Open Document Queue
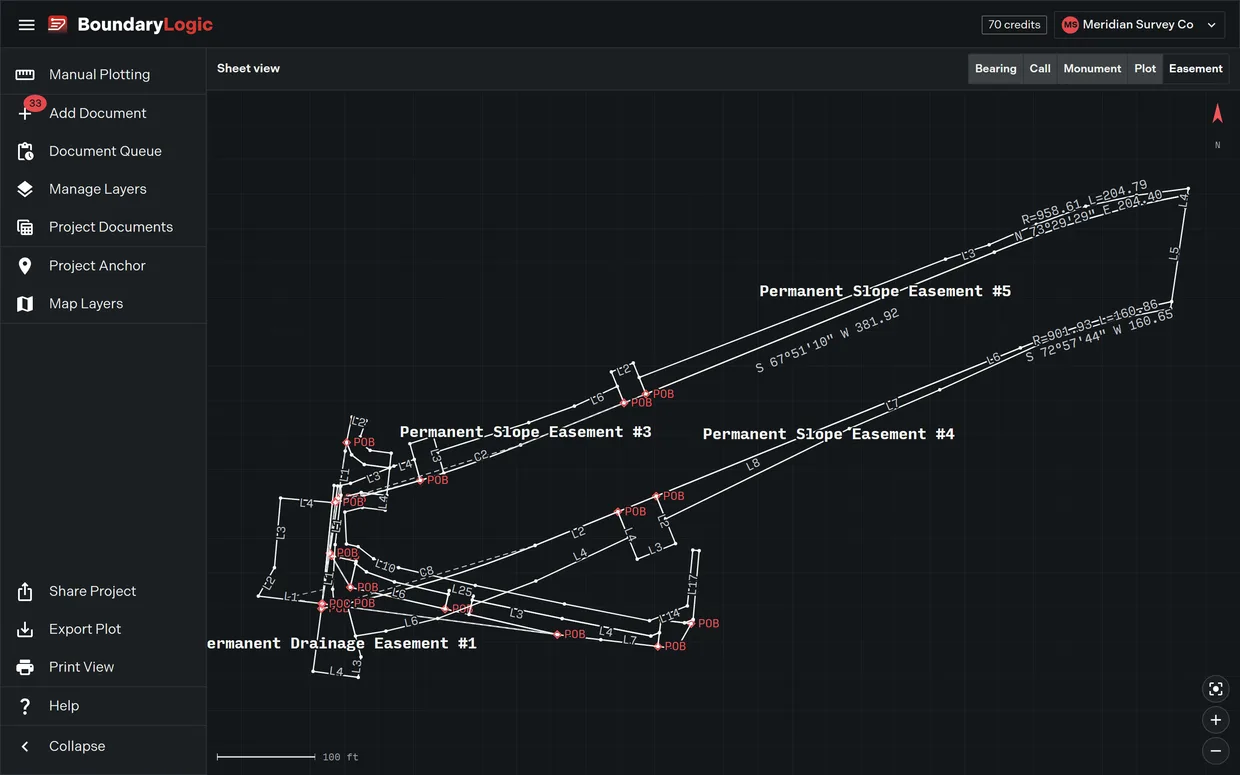 coord(103,151)
